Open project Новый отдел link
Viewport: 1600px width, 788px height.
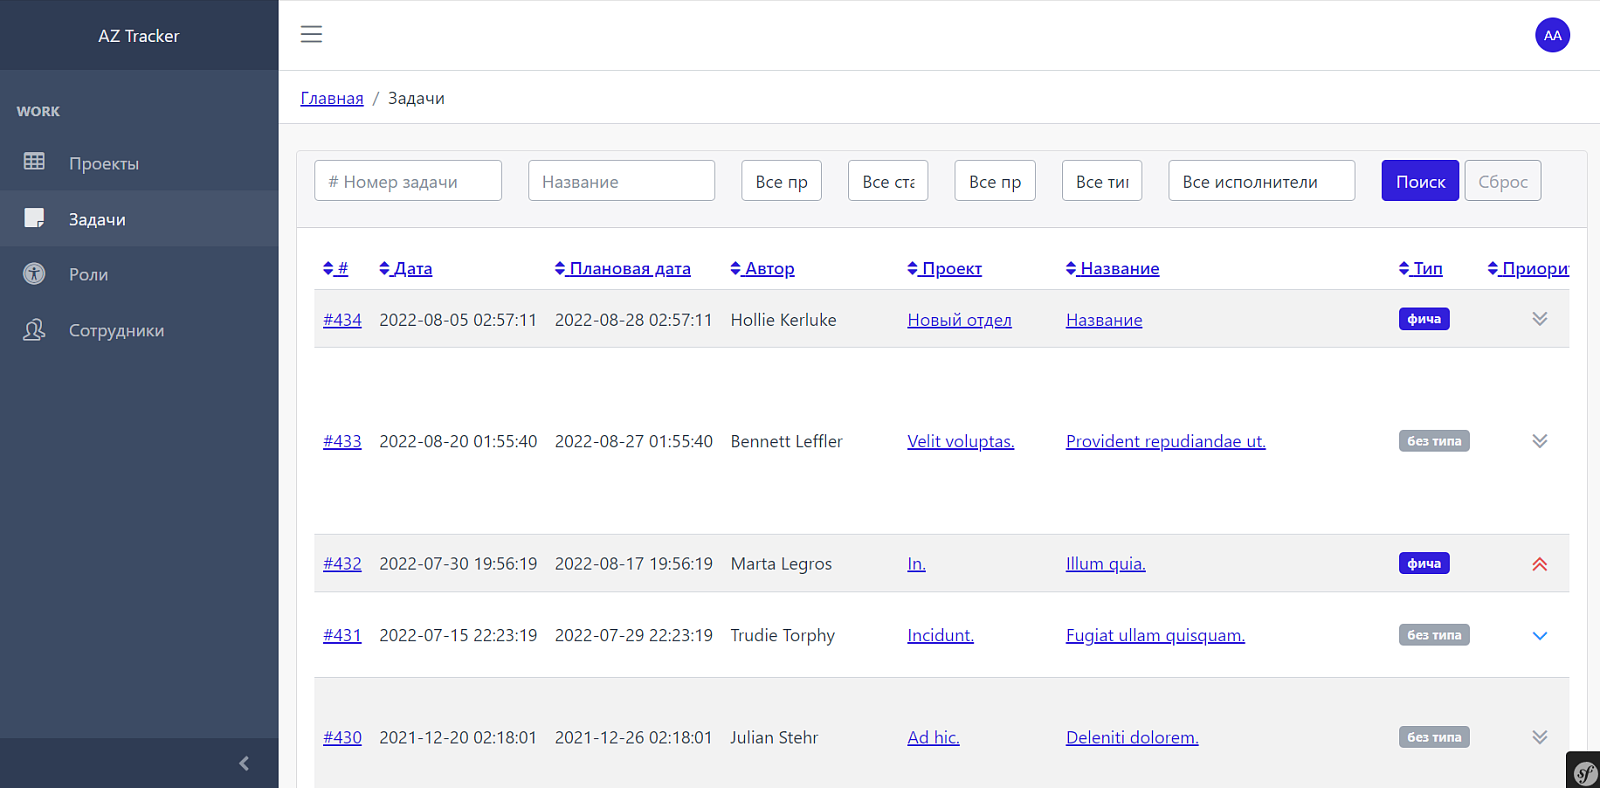point(959,320)
